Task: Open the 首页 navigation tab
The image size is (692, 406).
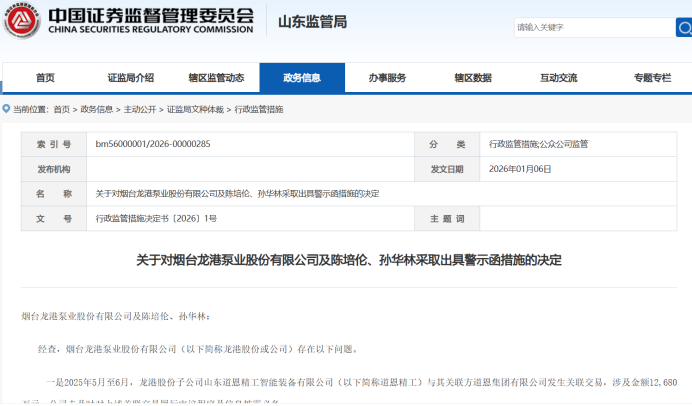Action: [45, 78]
